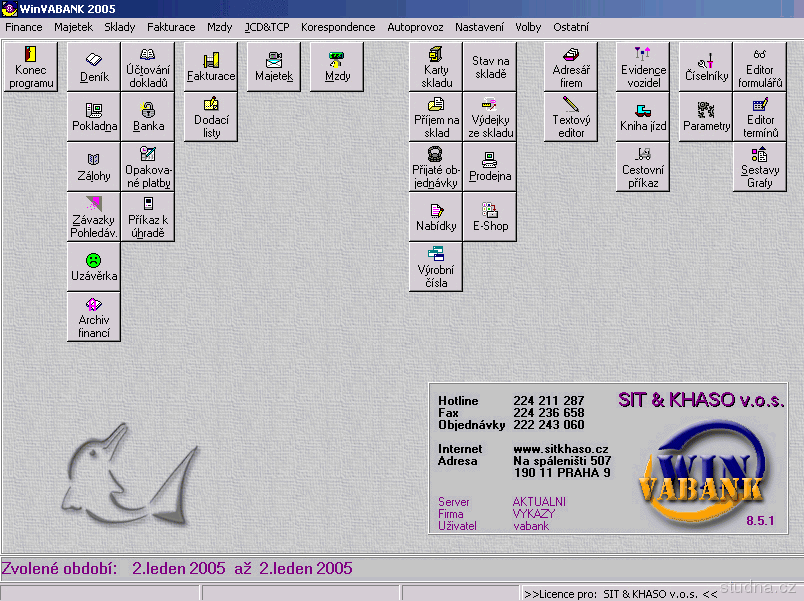Launch Editor termínů
Viewport: 804px width, 601px height.
click(x=759, y=117)
